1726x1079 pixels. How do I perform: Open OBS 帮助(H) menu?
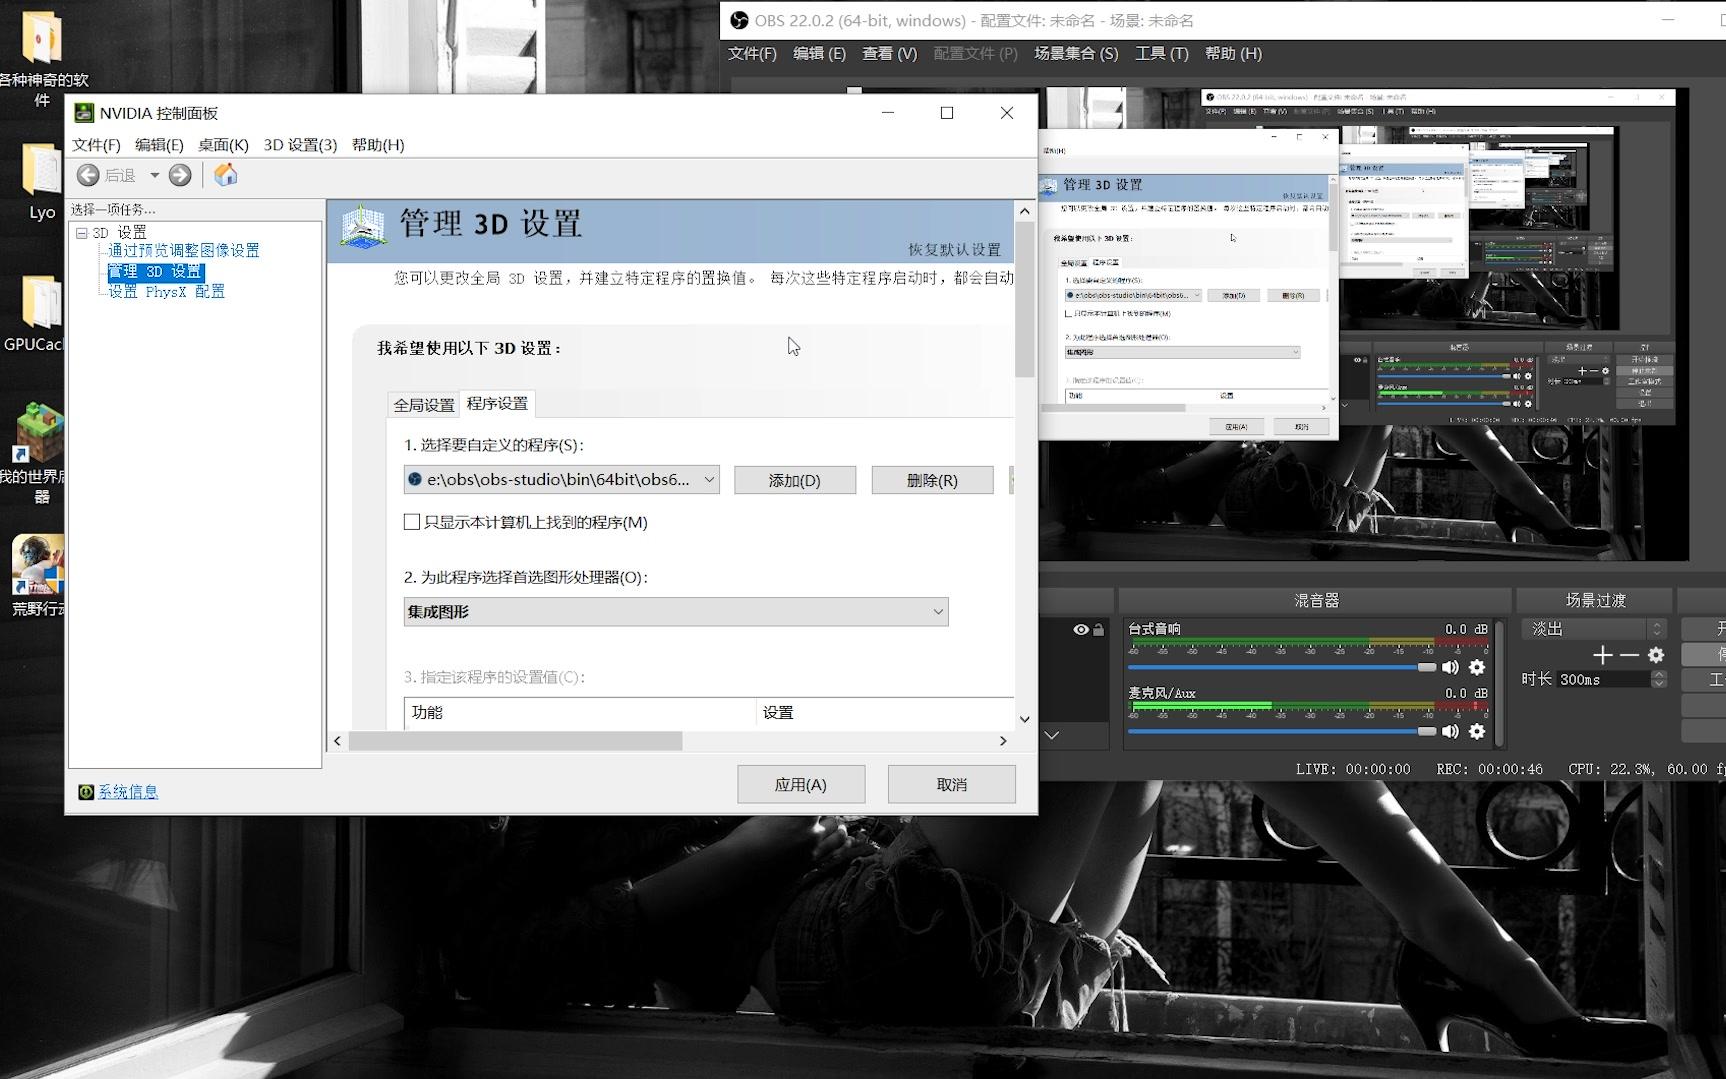pos(1233,54)
